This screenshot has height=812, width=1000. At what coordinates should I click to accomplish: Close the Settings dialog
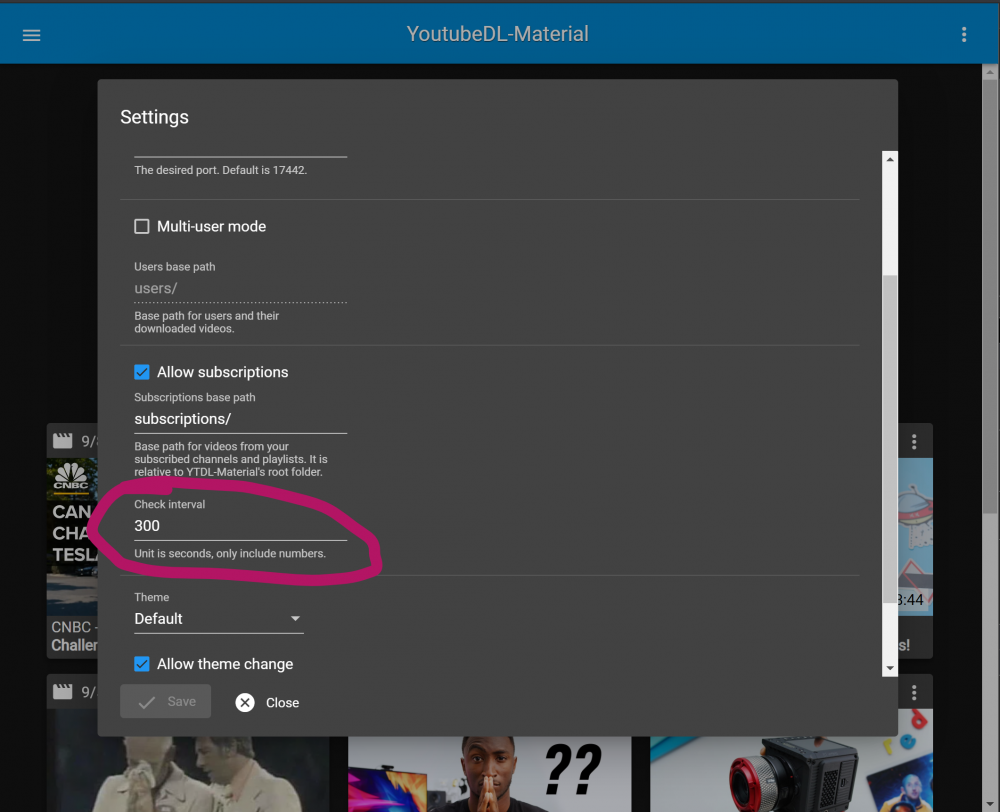[267, 702]
